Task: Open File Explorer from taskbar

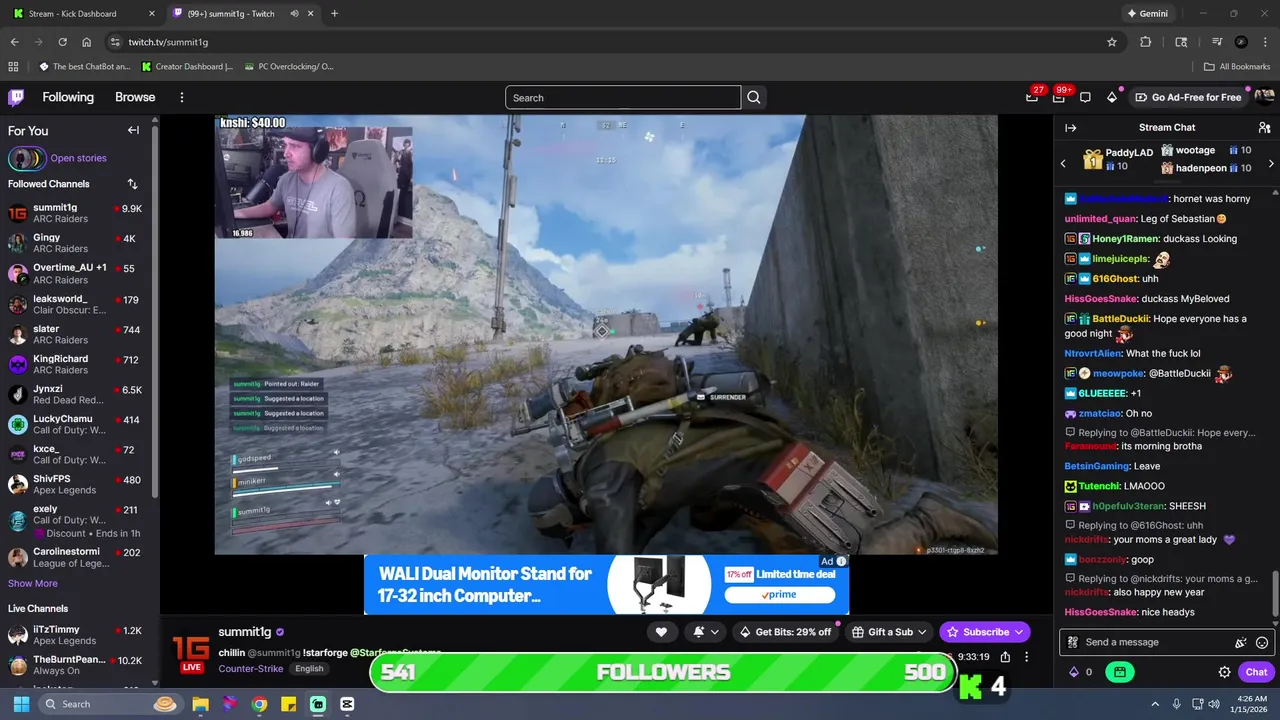Action: (200, 704)
